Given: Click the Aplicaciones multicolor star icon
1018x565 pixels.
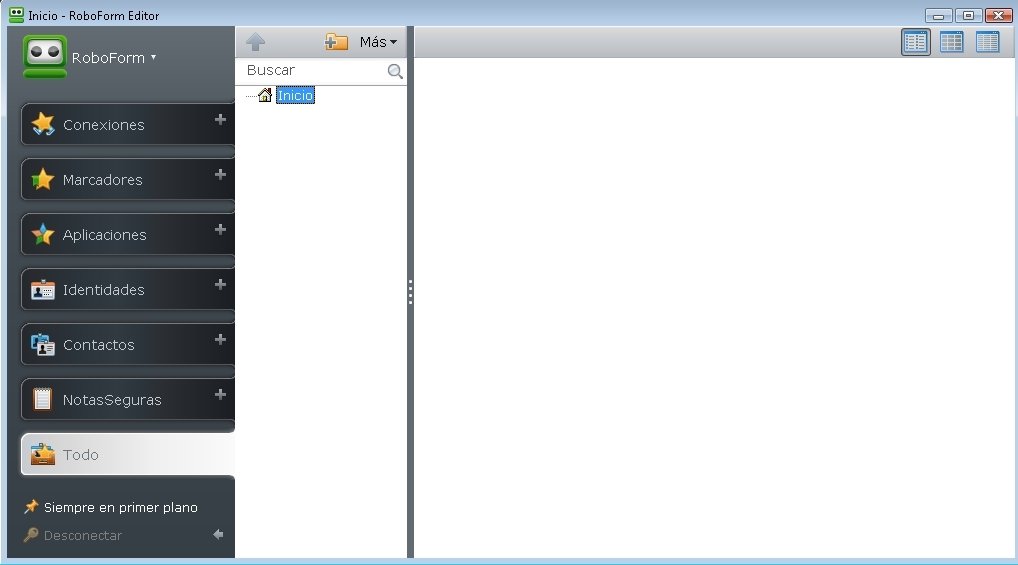Looking at the screenshot, I should click(x=43, y=234).
